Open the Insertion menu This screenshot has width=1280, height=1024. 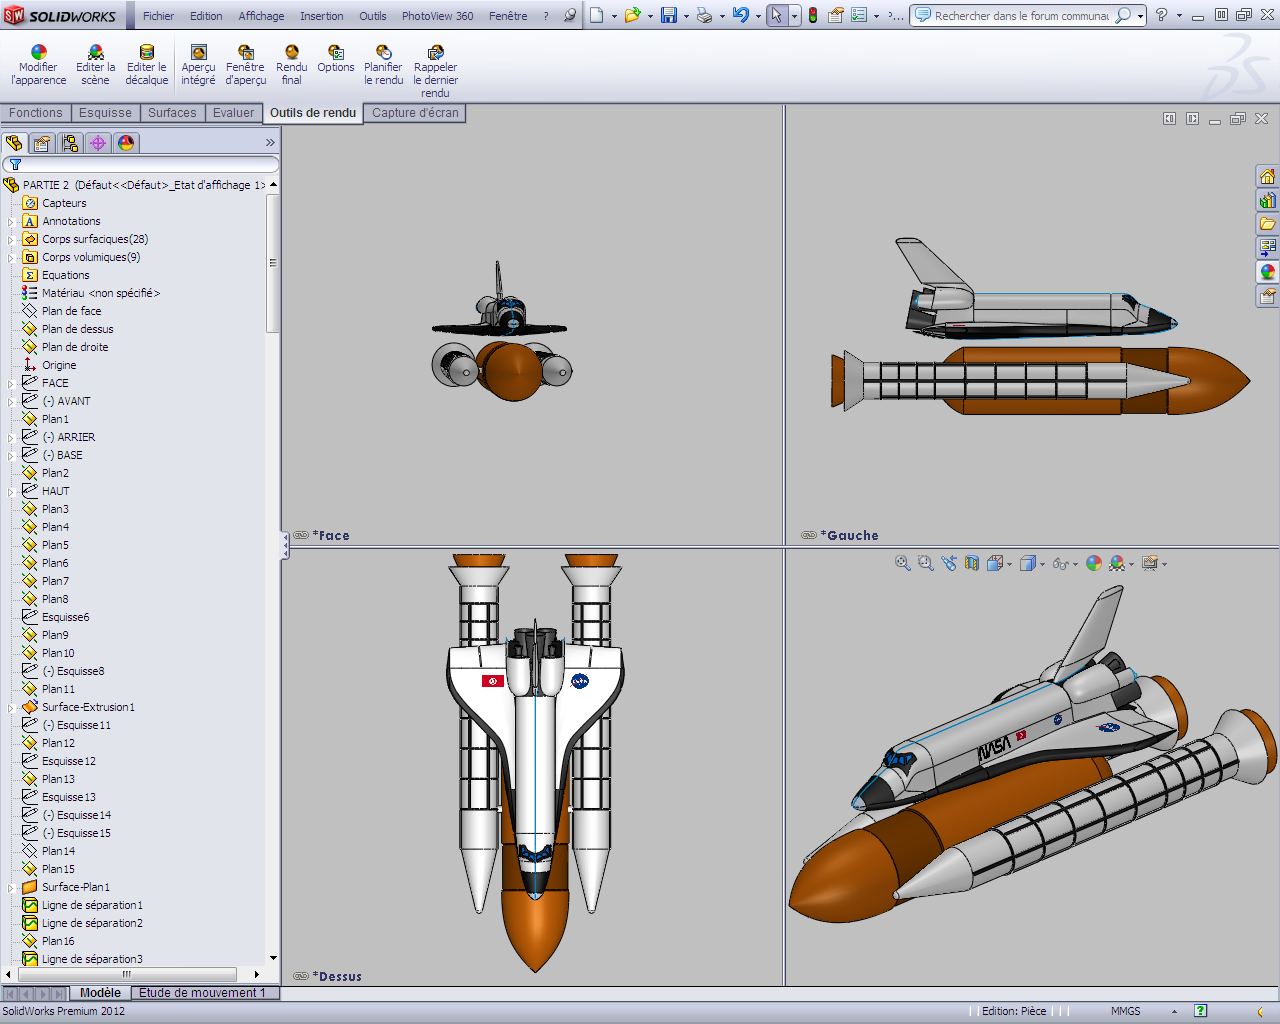pyautogui.click(x=322, y=16)
